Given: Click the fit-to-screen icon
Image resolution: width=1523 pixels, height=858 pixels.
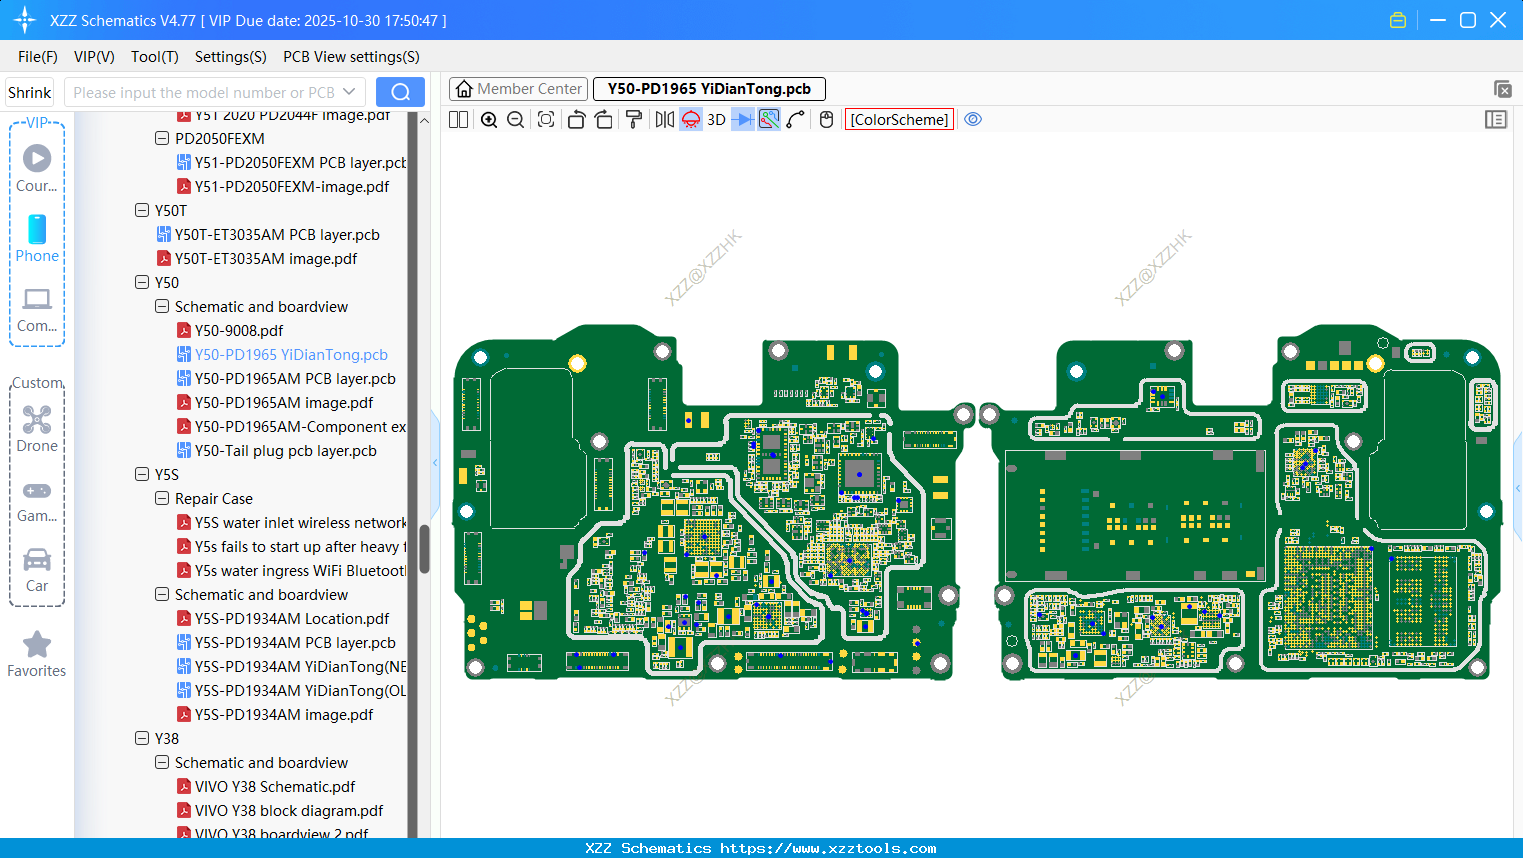Looking at the screenshot, I should (546, 120).
